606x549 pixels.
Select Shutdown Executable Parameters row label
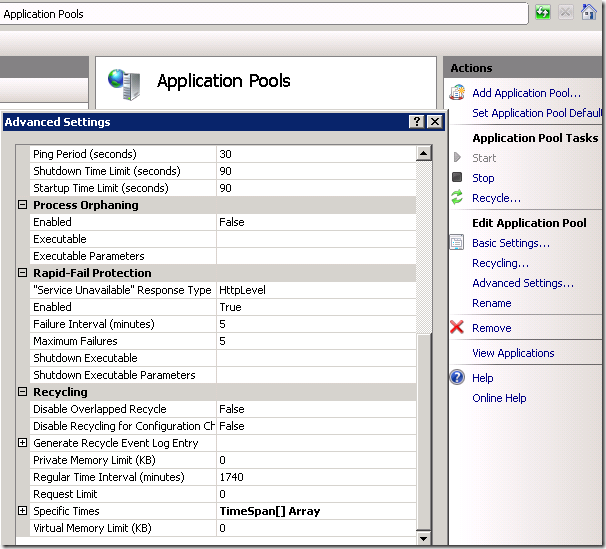114,375
